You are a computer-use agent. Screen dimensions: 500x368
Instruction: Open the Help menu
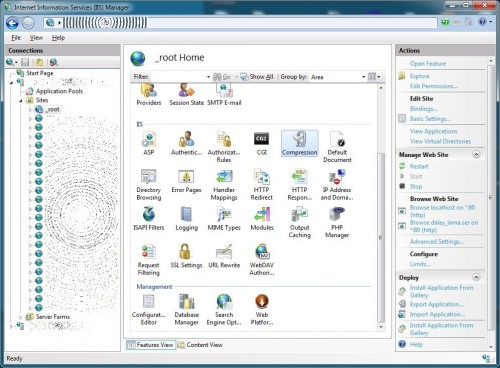pos(58,38)
